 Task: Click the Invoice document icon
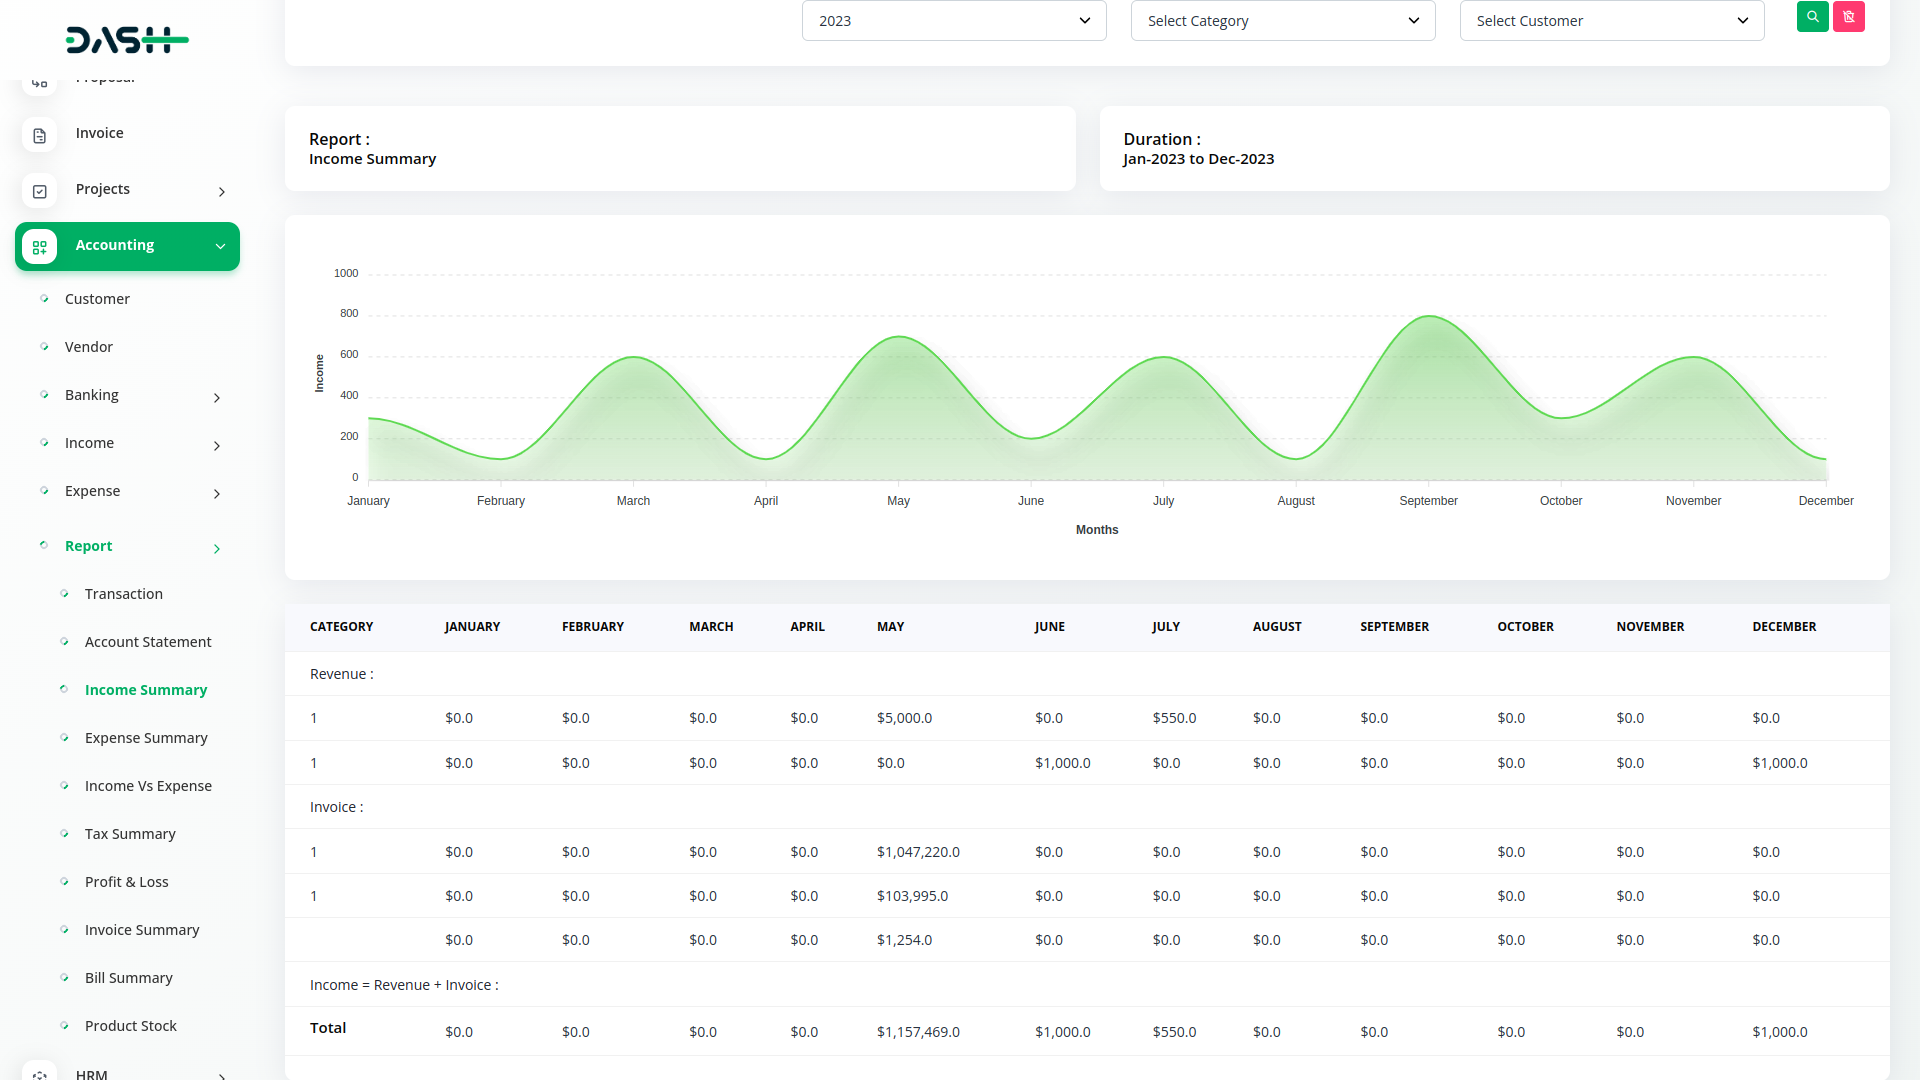click(x=39, y=135)
